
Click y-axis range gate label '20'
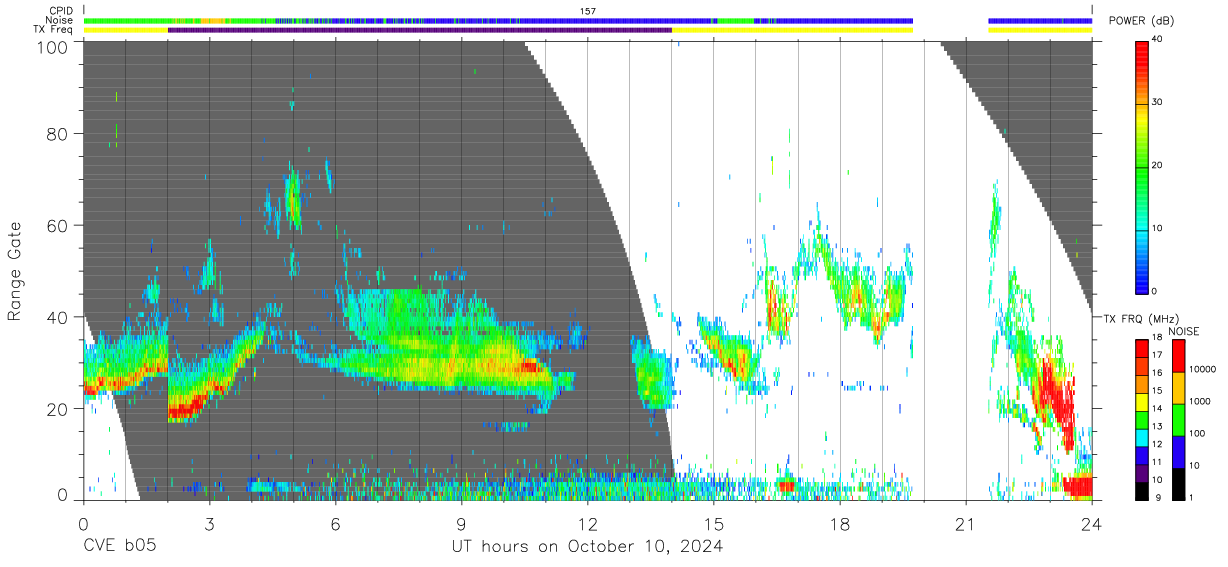pyautogui.click(x=58, y=409)
